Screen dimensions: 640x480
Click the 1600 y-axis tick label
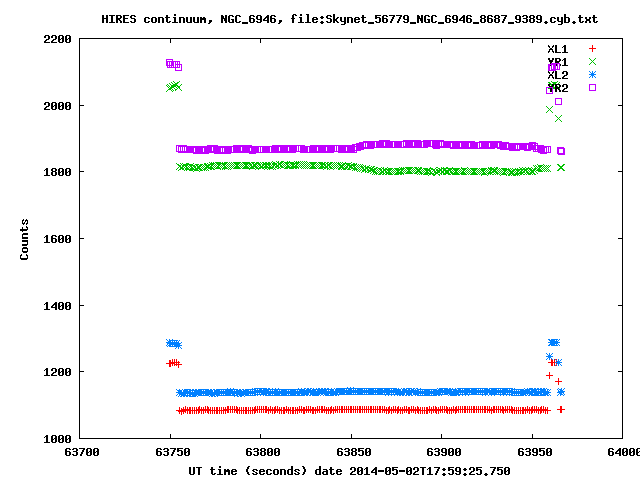point(57,239)
